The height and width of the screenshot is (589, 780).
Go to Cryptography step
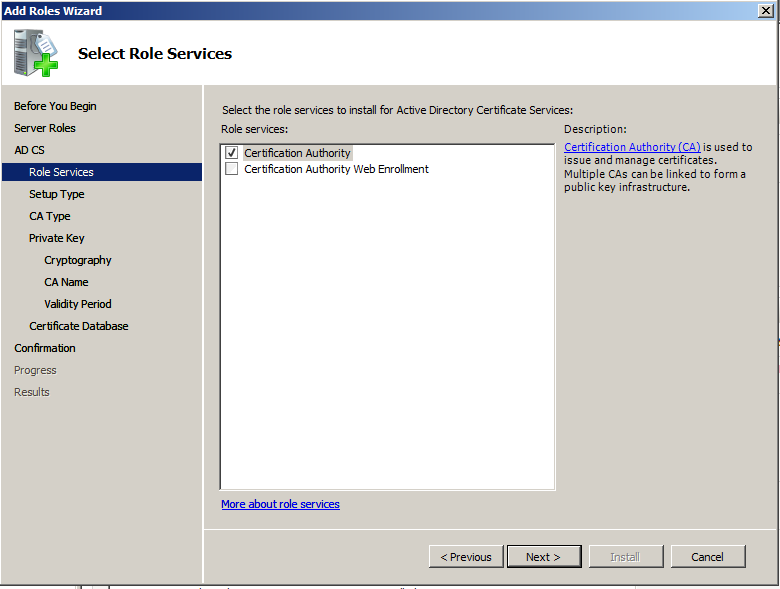click(78, 260)
